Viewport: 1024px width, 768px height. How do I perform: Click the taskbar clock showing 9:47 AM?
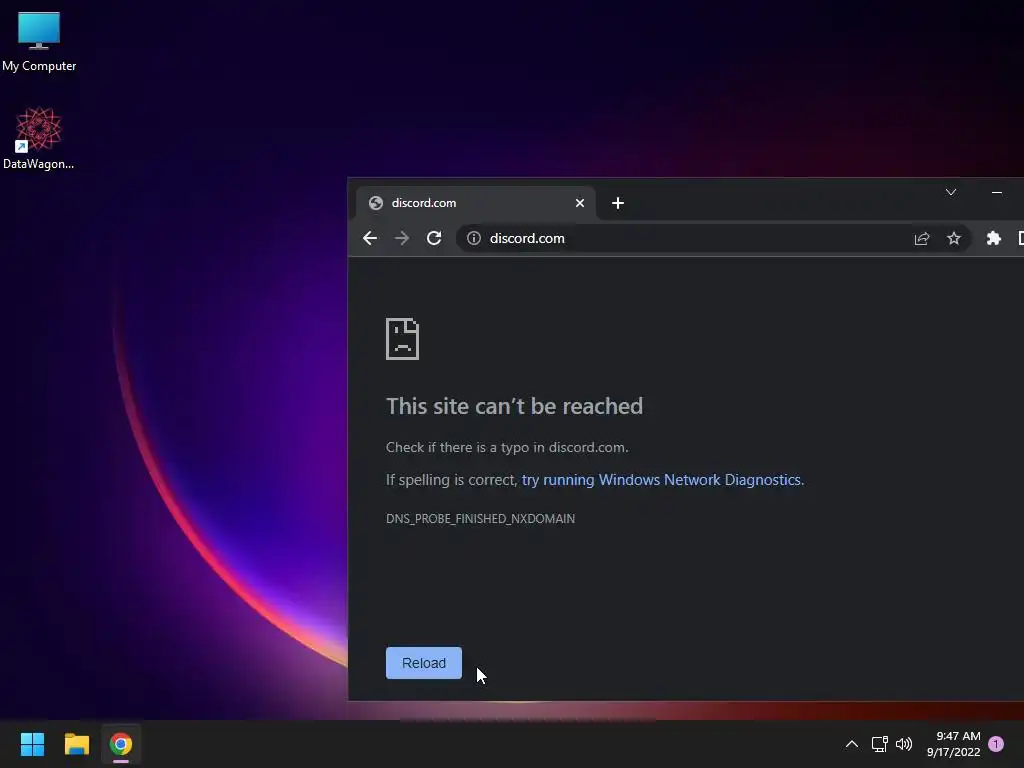(953, 744)
